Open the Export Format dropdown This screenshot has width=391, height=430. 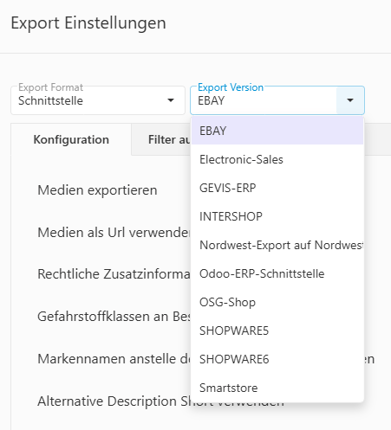point(98,100)
